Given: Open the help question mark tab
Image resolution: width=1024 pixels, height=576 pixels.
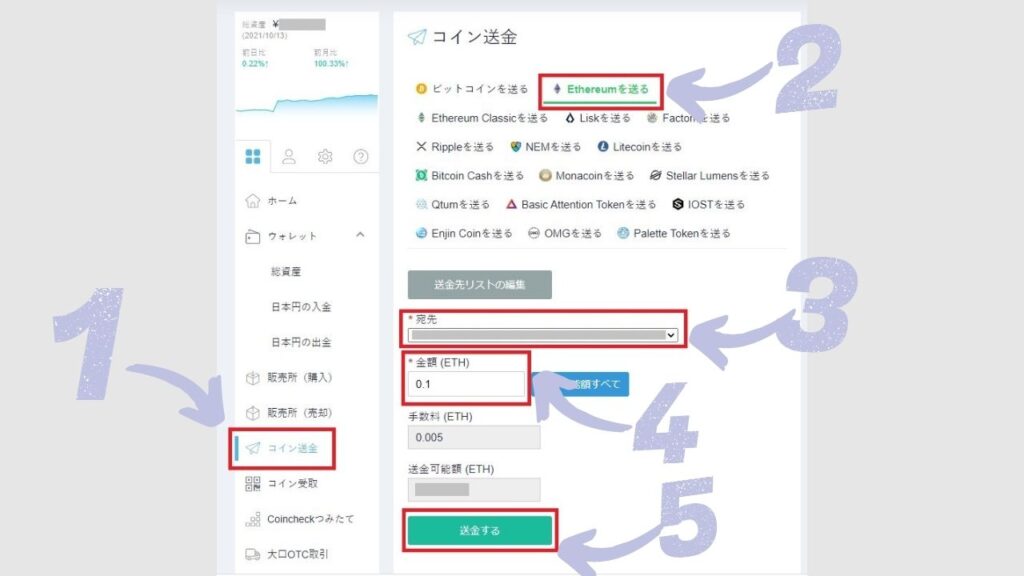Looking at the screenshot, I should point(360,157).
